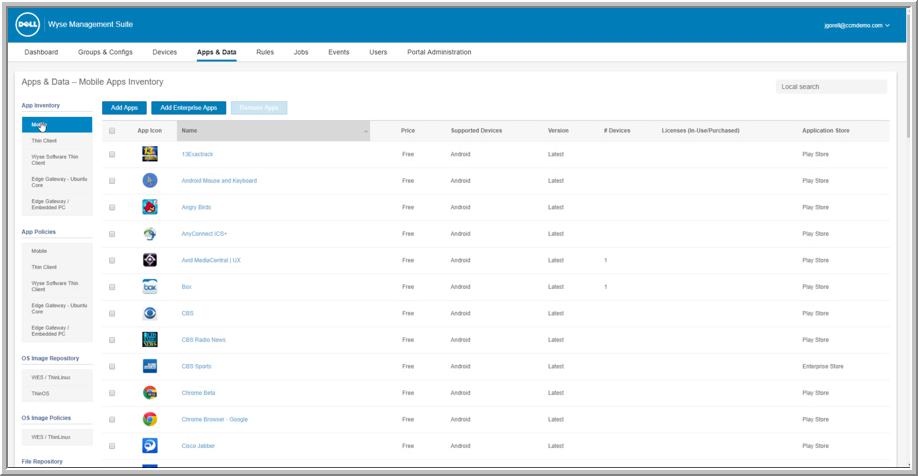Click the AnyConnect ICS+ app icon
Viewport: 918px width, 476px height.
[x=150, y=234]
